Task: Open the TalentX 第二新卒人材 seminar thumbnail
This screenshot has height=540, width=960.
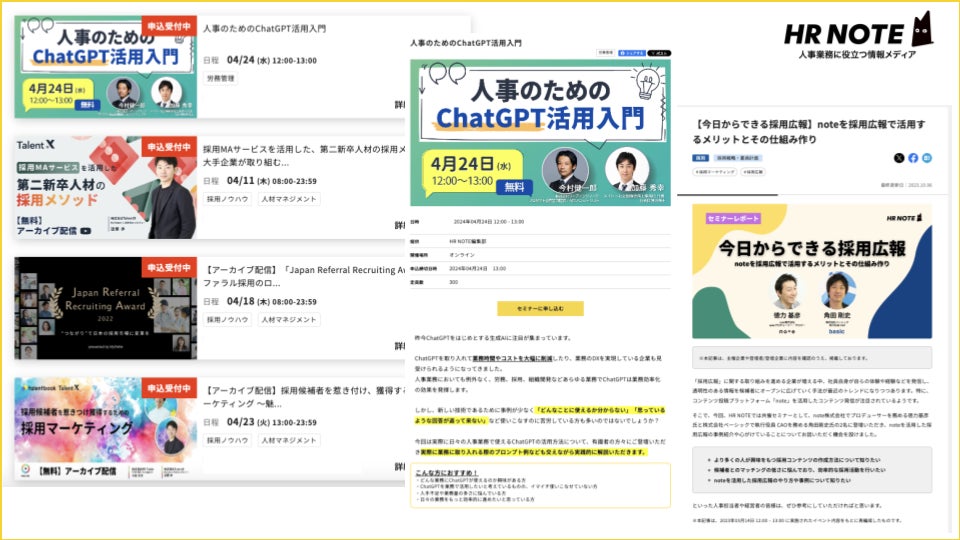Action: pyautogui.click(x=105, y=187)
